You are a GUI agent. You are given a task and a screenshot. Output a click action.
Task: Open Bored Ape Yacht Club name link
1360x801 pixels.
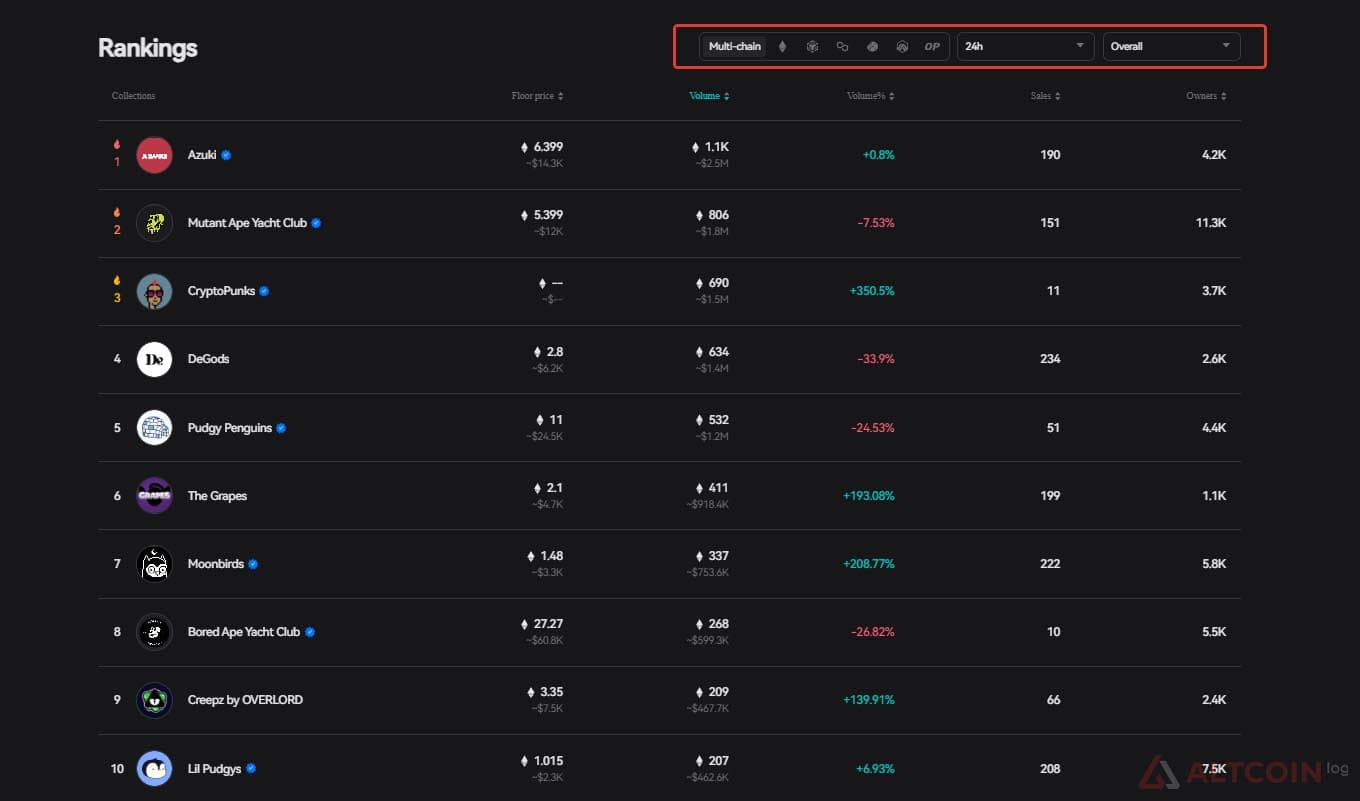[244, 632]
